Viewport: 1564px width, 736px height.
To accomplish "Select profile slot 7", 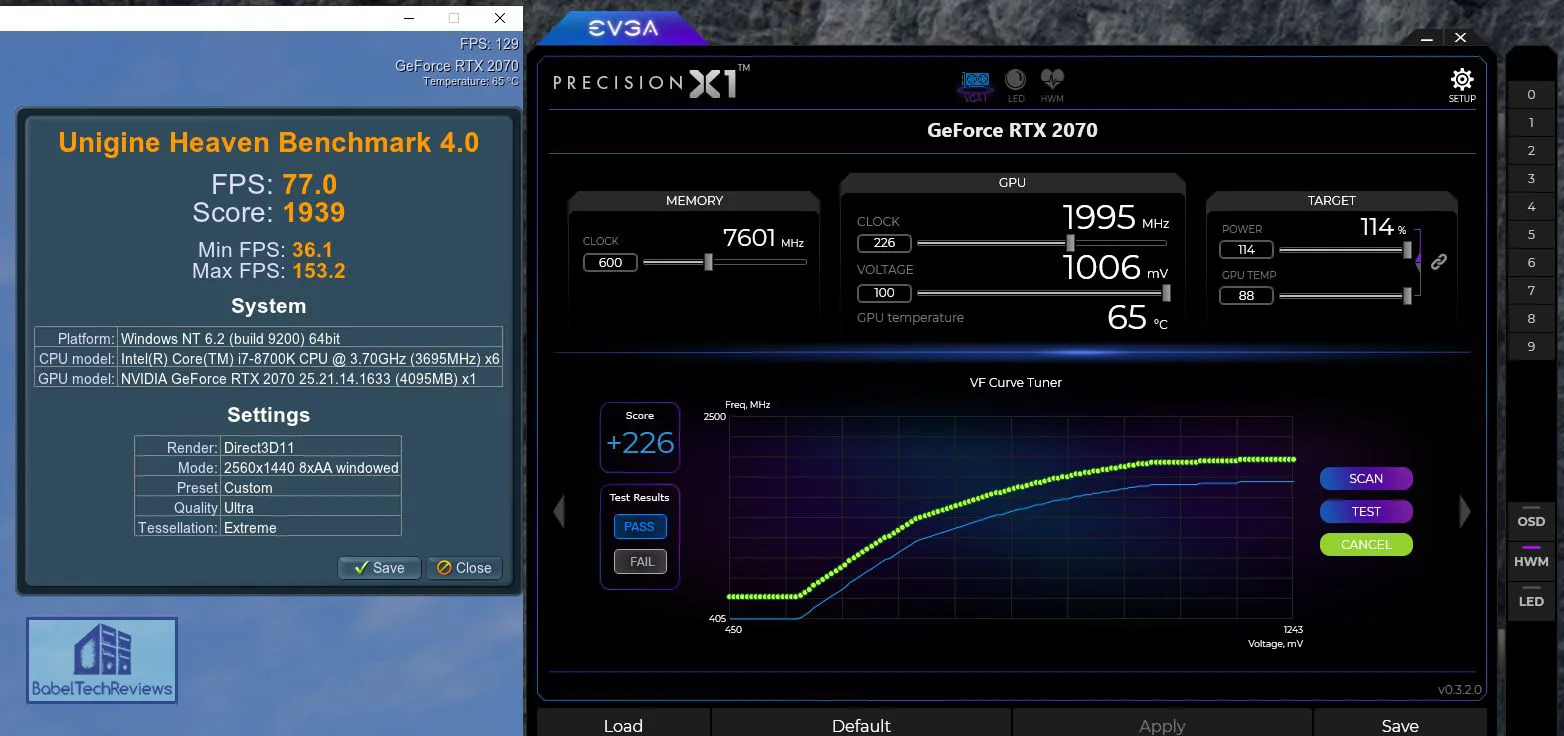I will 1531,291.
